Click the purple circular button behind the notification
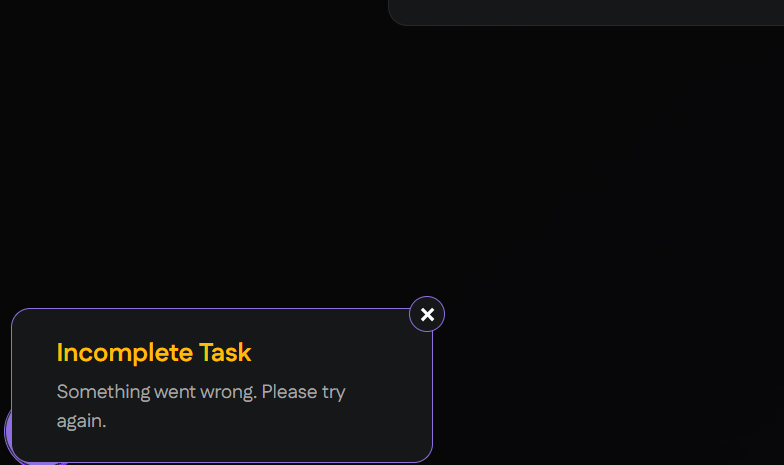 tap(8, 430)
